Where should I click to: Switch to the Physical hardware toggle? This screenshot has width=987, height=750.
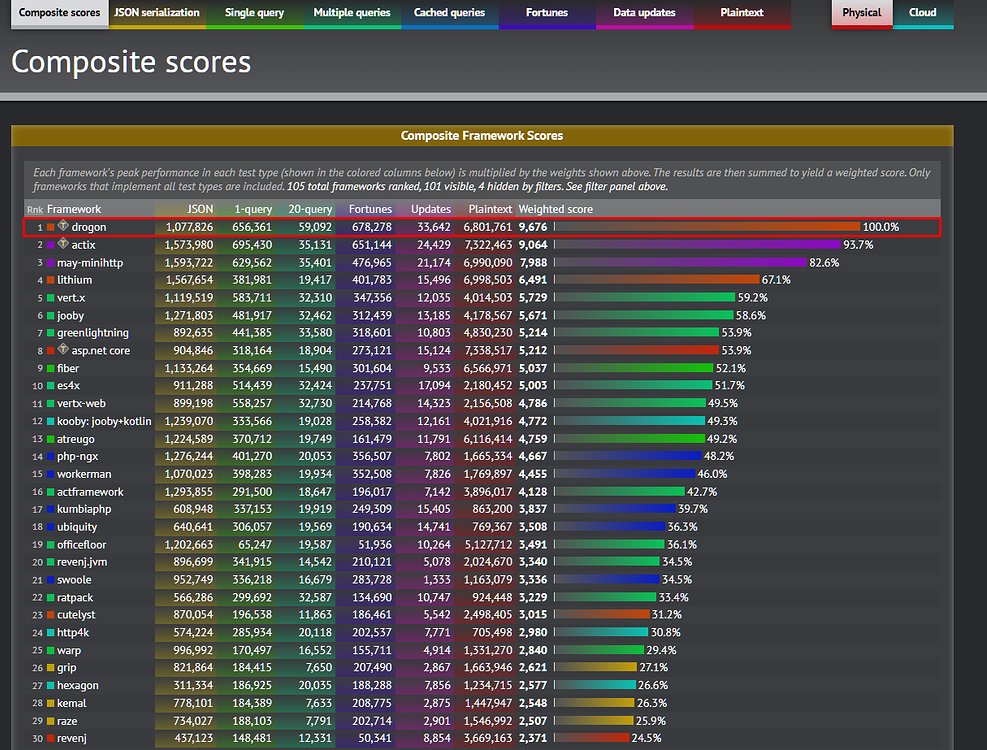tap(861, 13)
